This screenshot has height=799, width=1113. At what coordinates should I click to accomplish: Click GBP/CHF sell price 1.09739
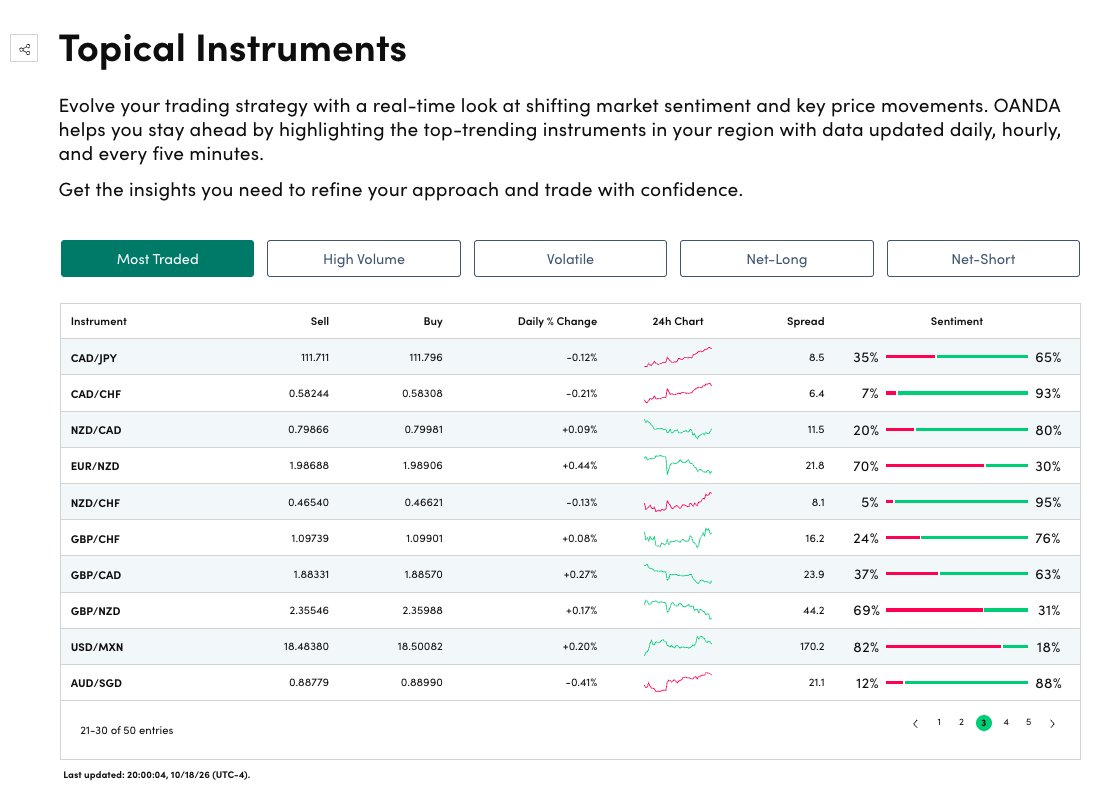[309, 539]
